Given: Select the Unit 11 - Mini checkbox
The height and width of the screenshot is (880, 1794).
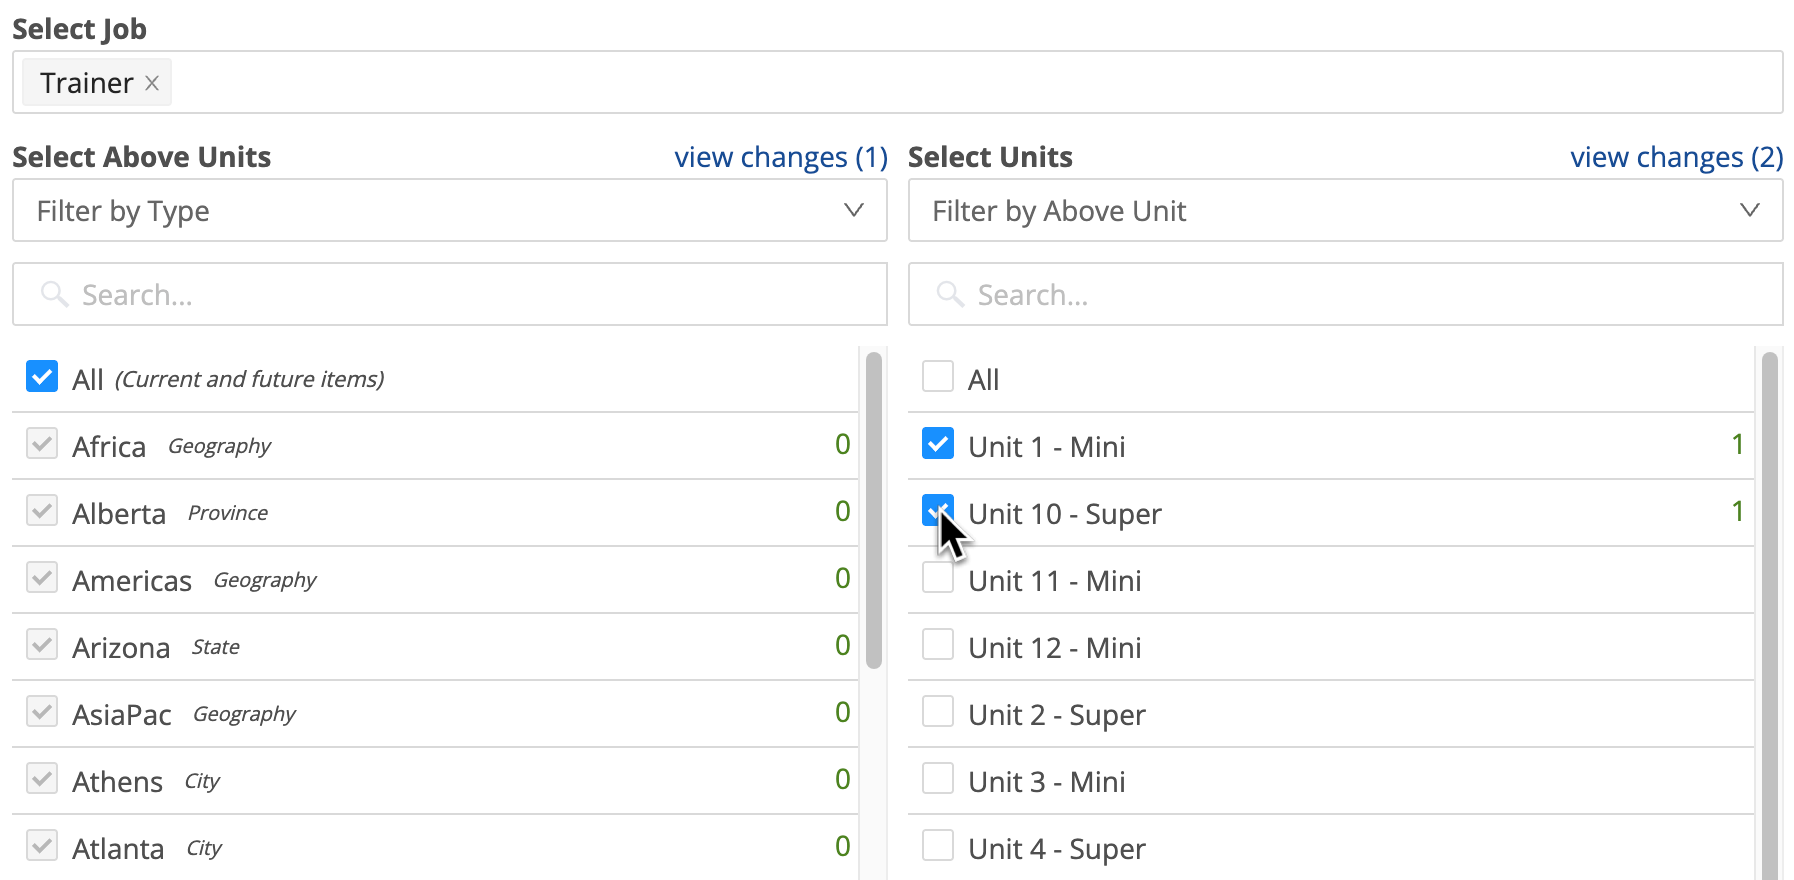Looking at the screenshot, I should coord(938,577).
